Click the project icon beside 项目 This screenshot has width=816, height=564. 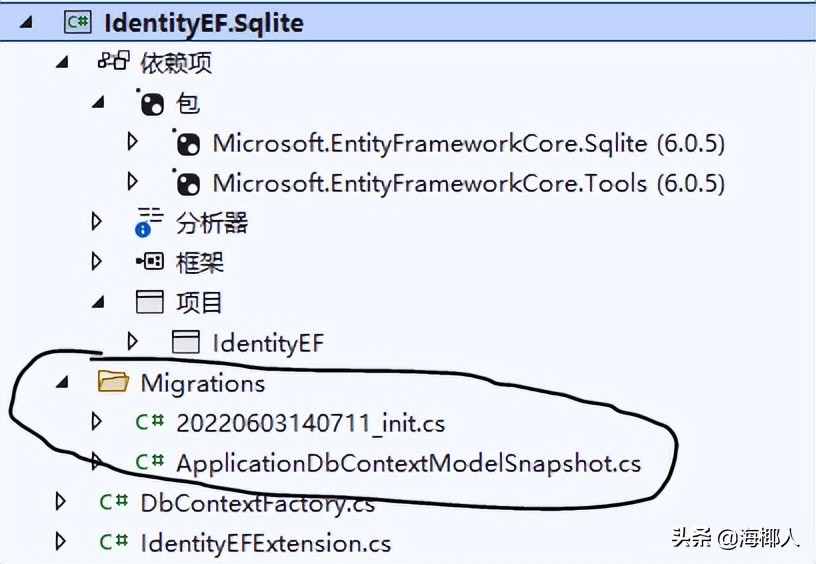150,302
